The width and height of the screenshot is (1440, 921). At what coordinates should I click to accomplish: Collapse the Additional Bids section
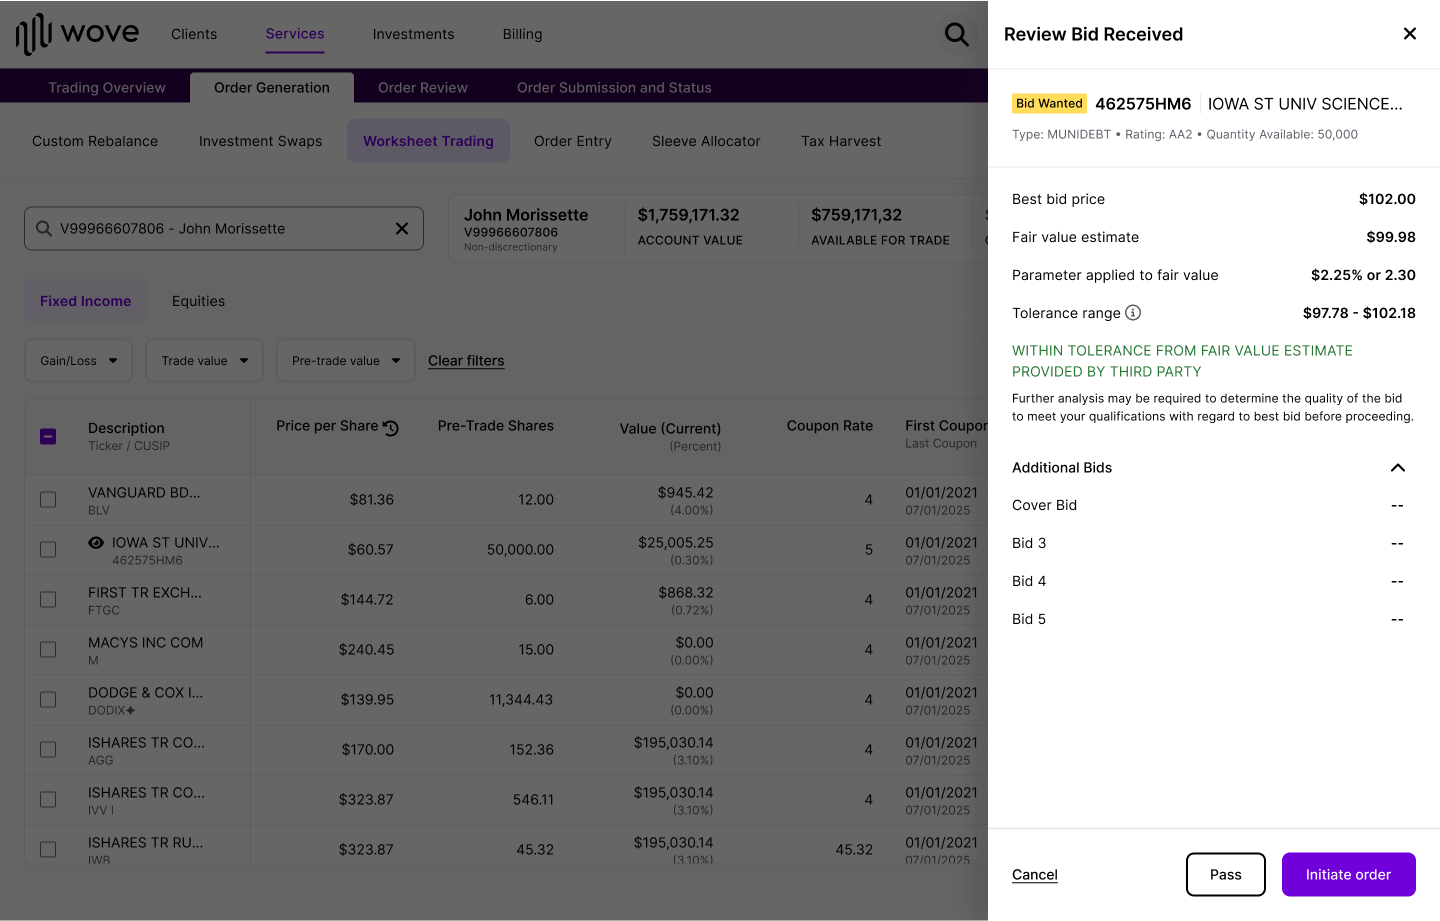coord(1397,467)
